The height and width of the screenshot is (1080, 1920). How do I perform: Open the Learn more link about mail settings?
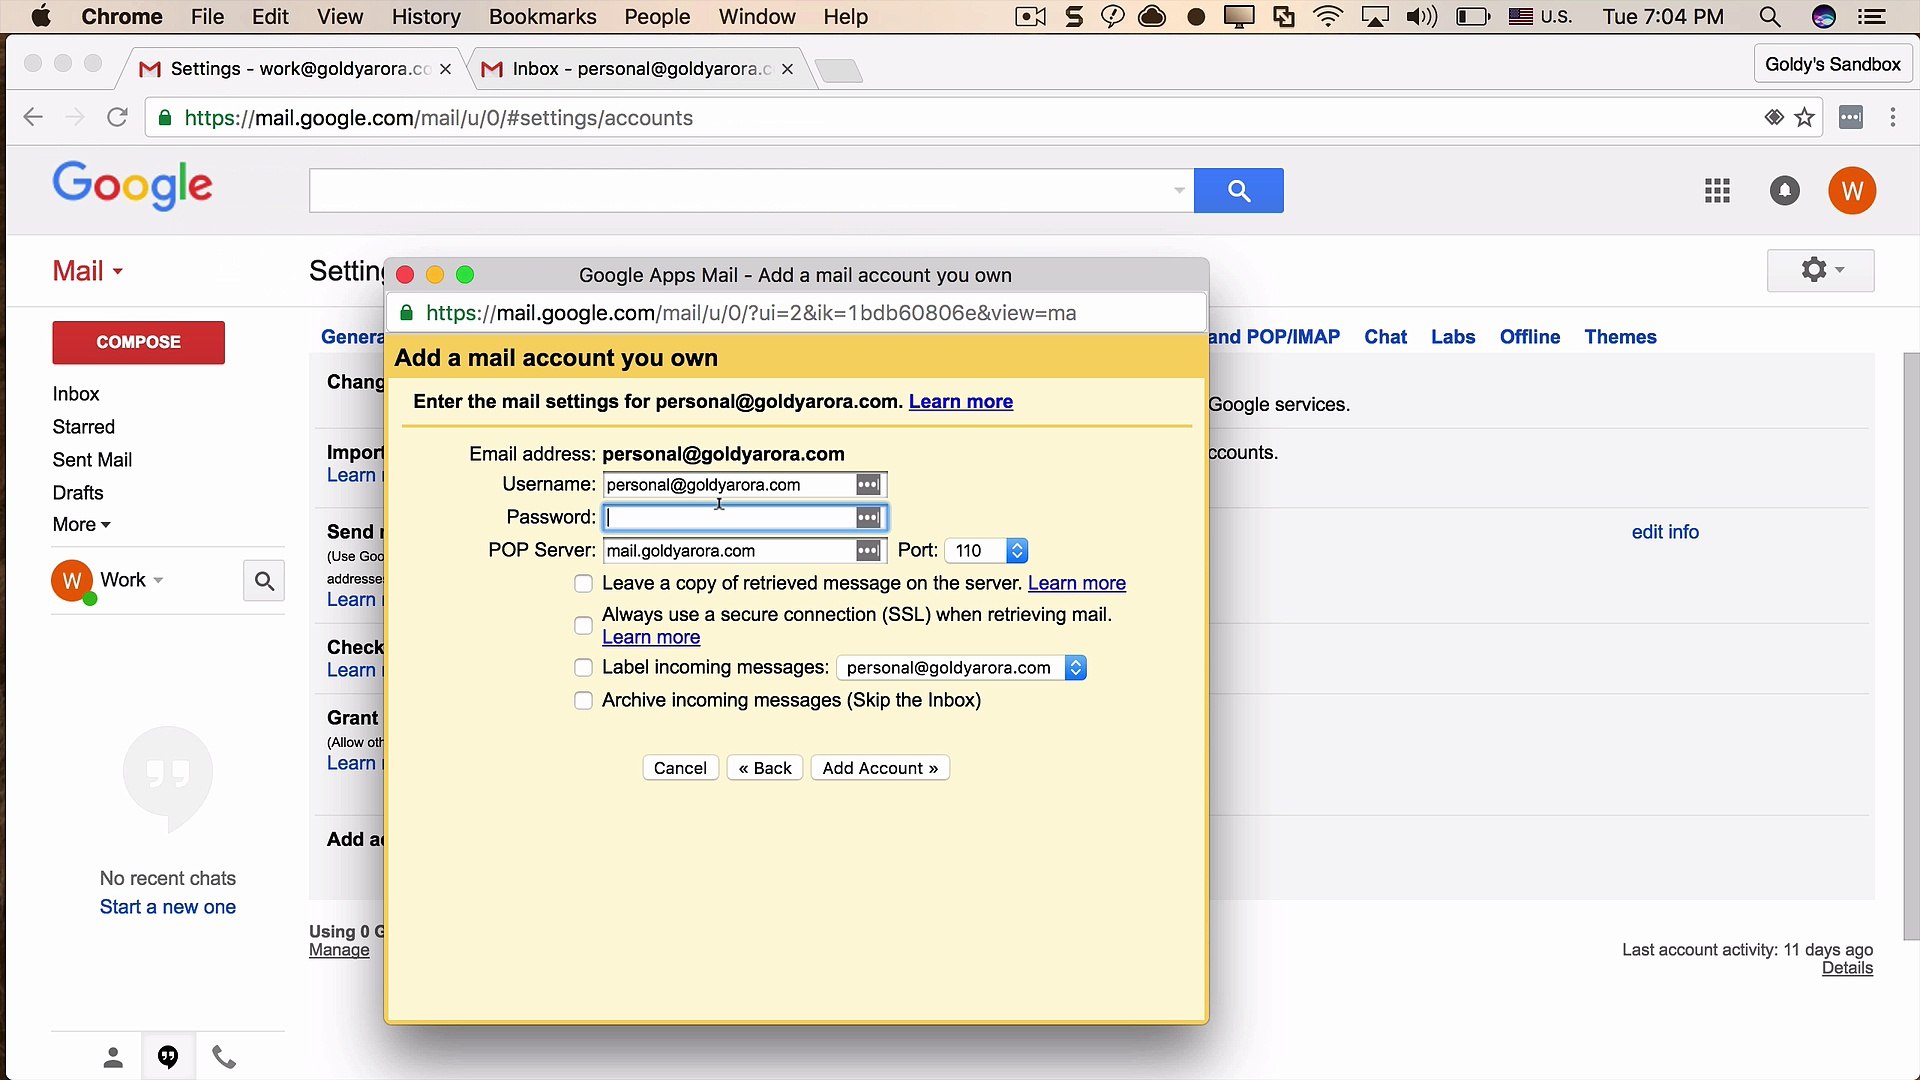(x=960, y=402)
